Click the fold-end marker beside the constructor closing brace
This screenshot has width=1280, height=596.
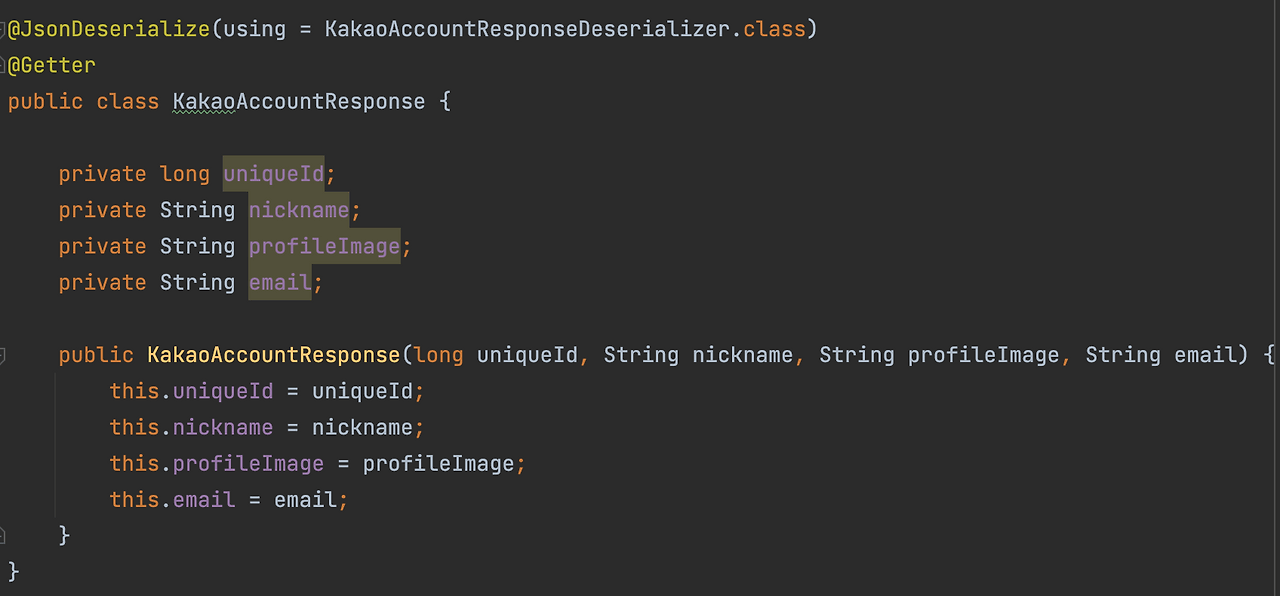3,535
